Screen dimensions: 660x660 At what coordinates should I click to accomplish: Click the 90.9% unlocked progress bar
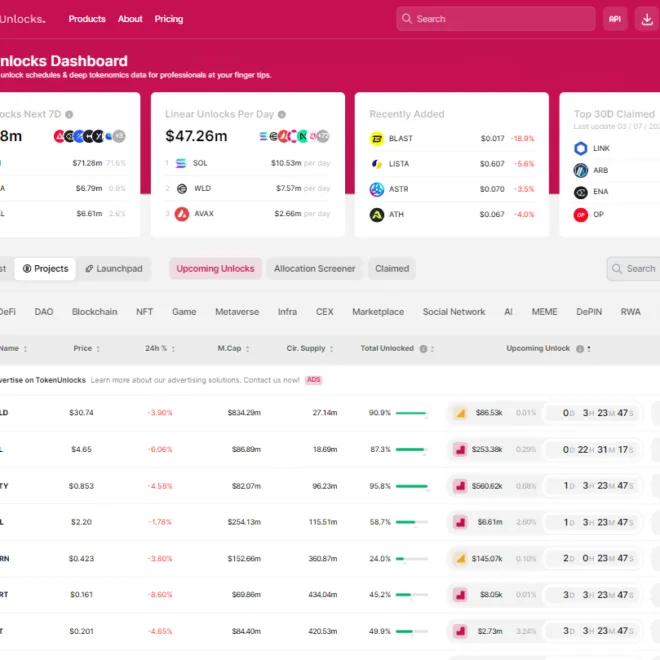[412, 413]
